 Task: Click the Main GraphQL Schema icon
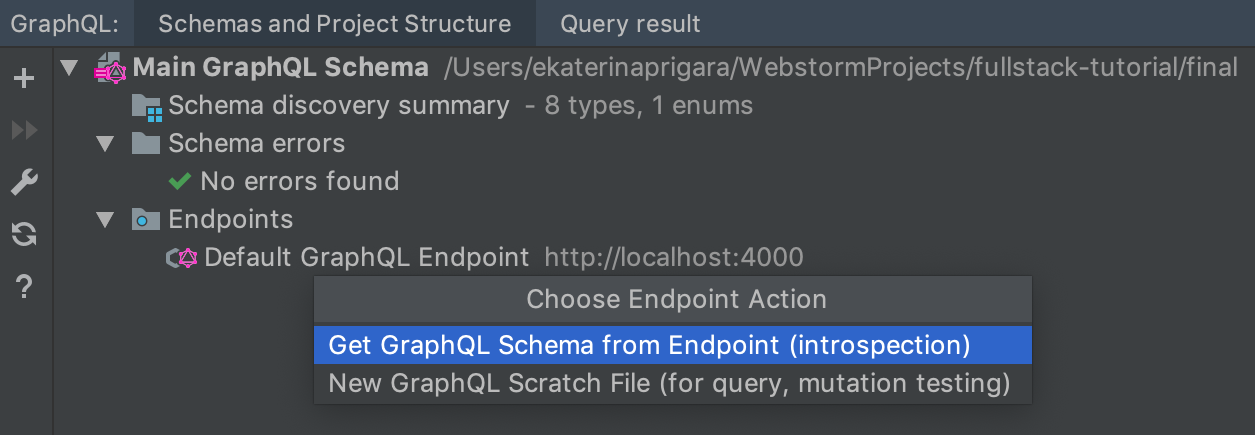[x=110, y=68]
